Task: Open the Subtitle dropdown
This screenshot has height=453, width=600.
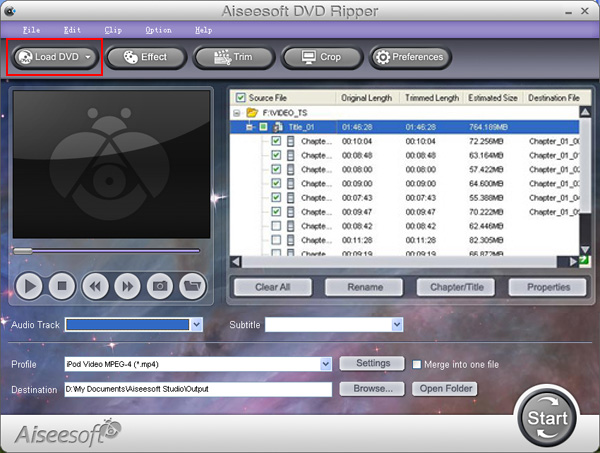Action: (x=397, y=325)
